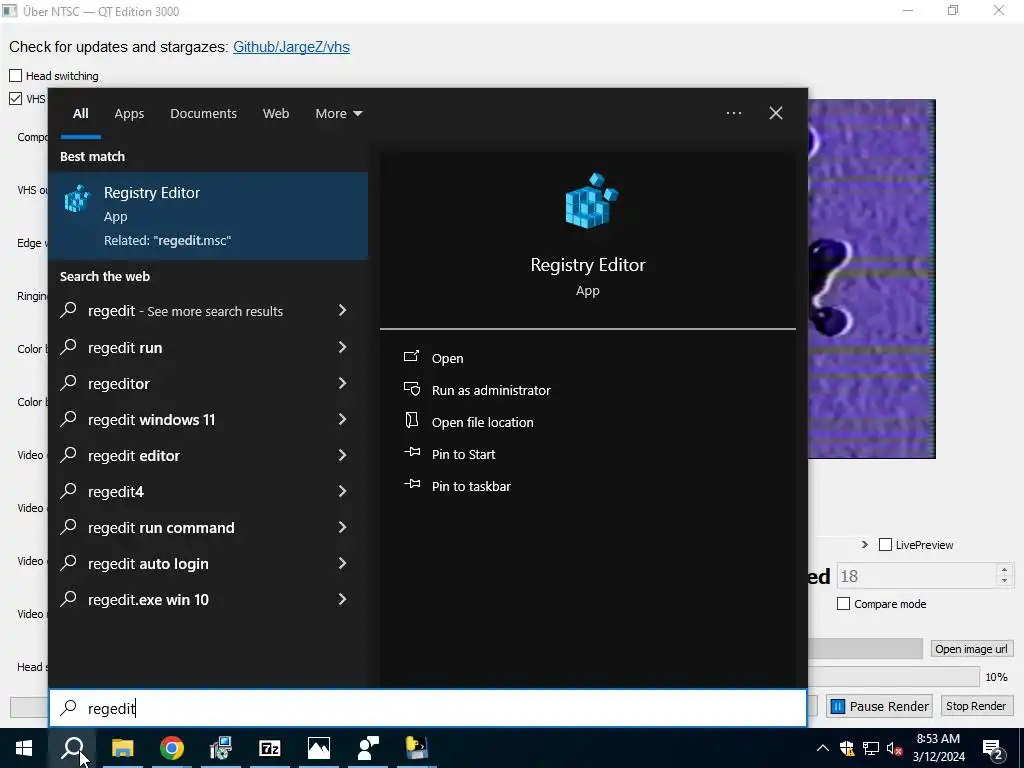Screen dimensions: 1024x768
Task: Open Registry Editor best match result
Action: click(x=208, y=216)
